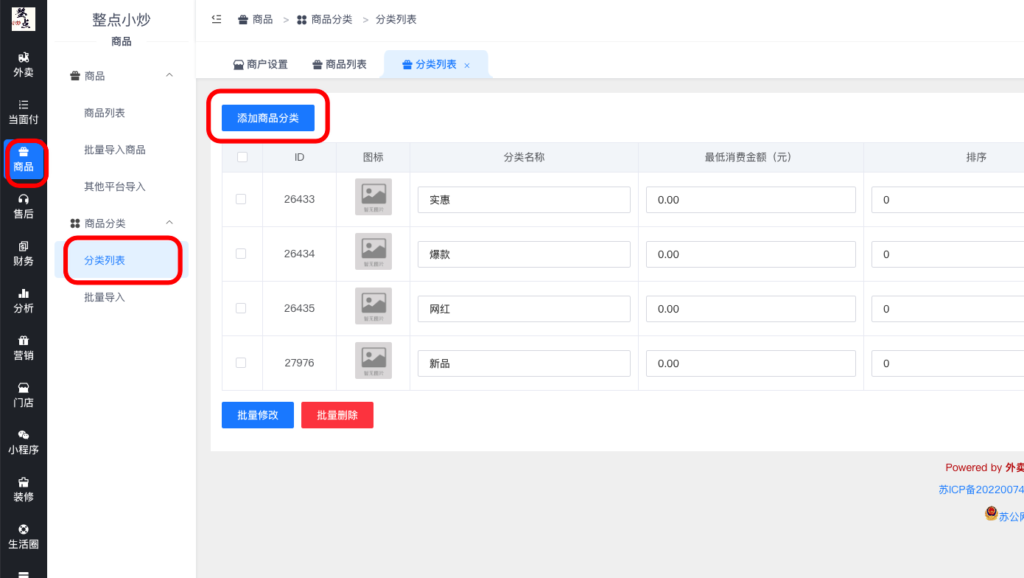1024x578 pixels.
Task: Select the 营销 marketing icon
Action: tap(23, 349)
